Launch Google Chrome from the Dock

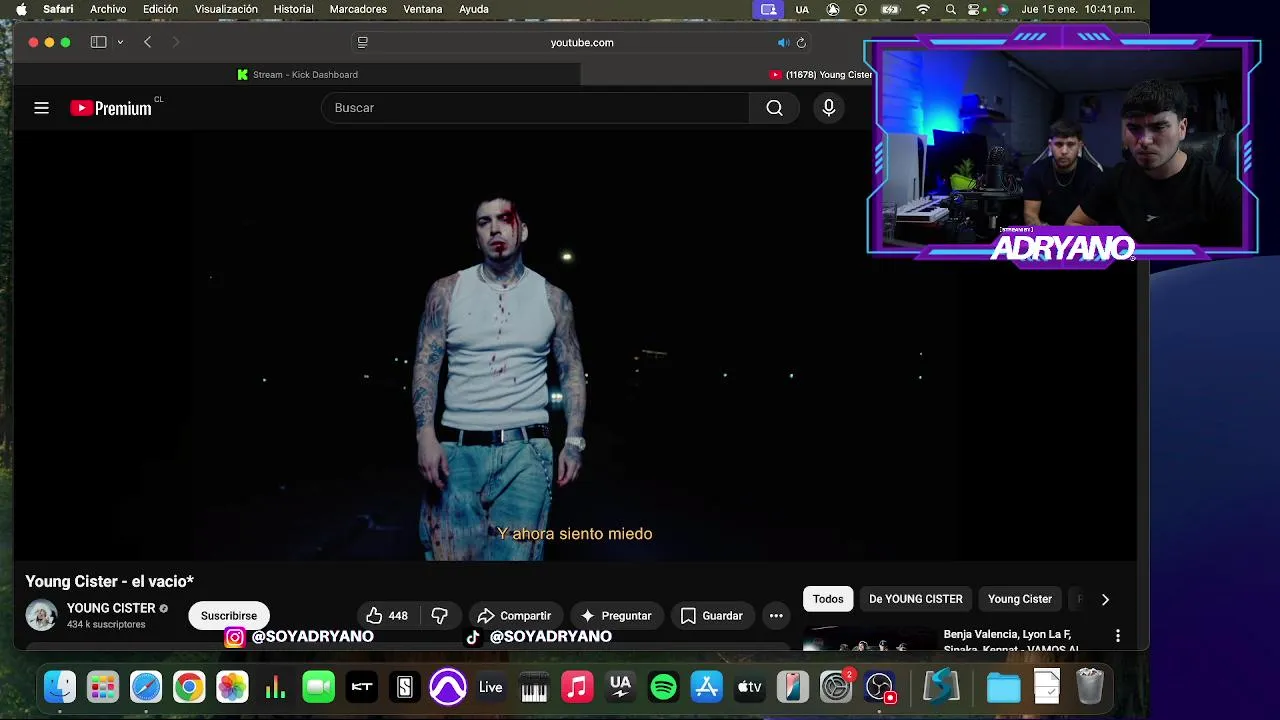coord(189,687)
